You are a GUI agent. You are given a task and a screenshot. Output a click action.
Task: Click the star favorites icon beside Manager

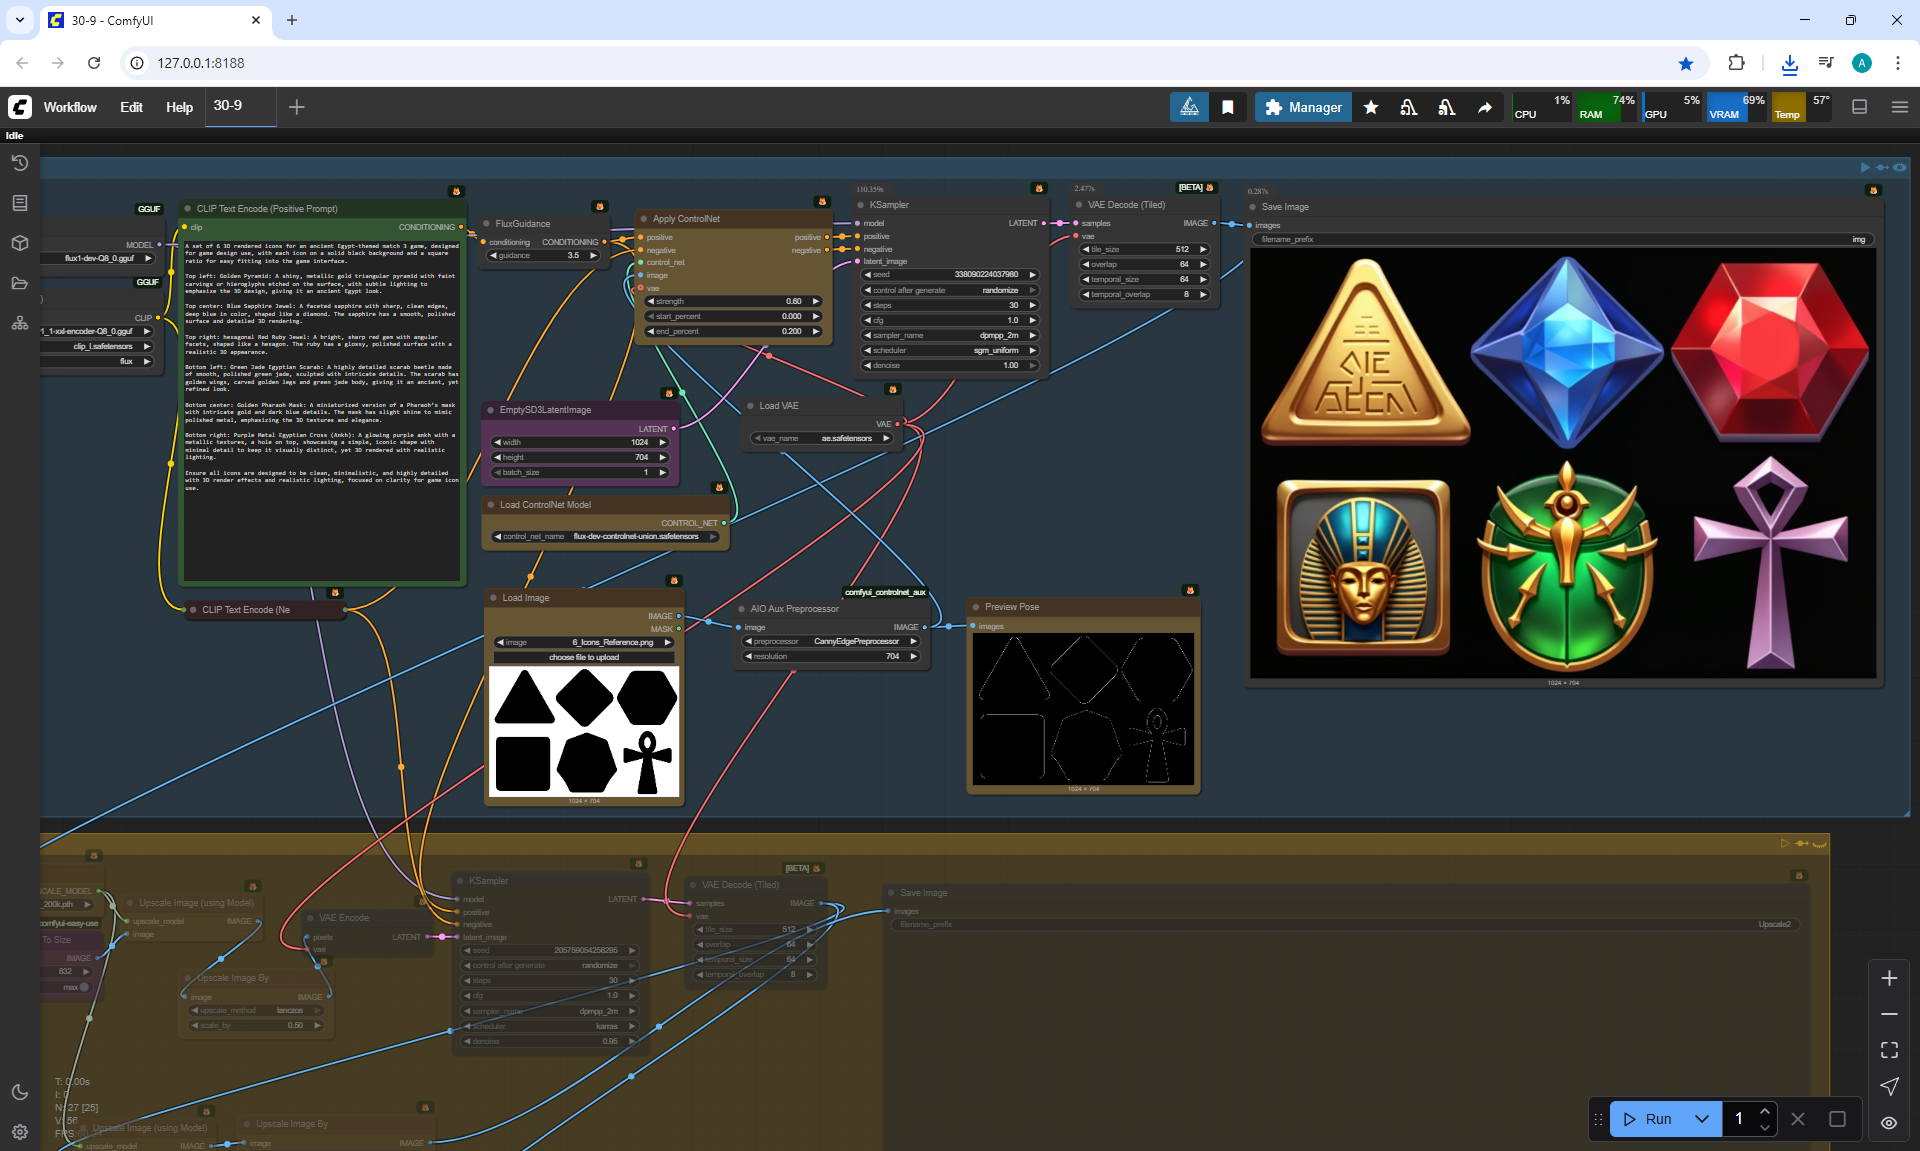1371,107
